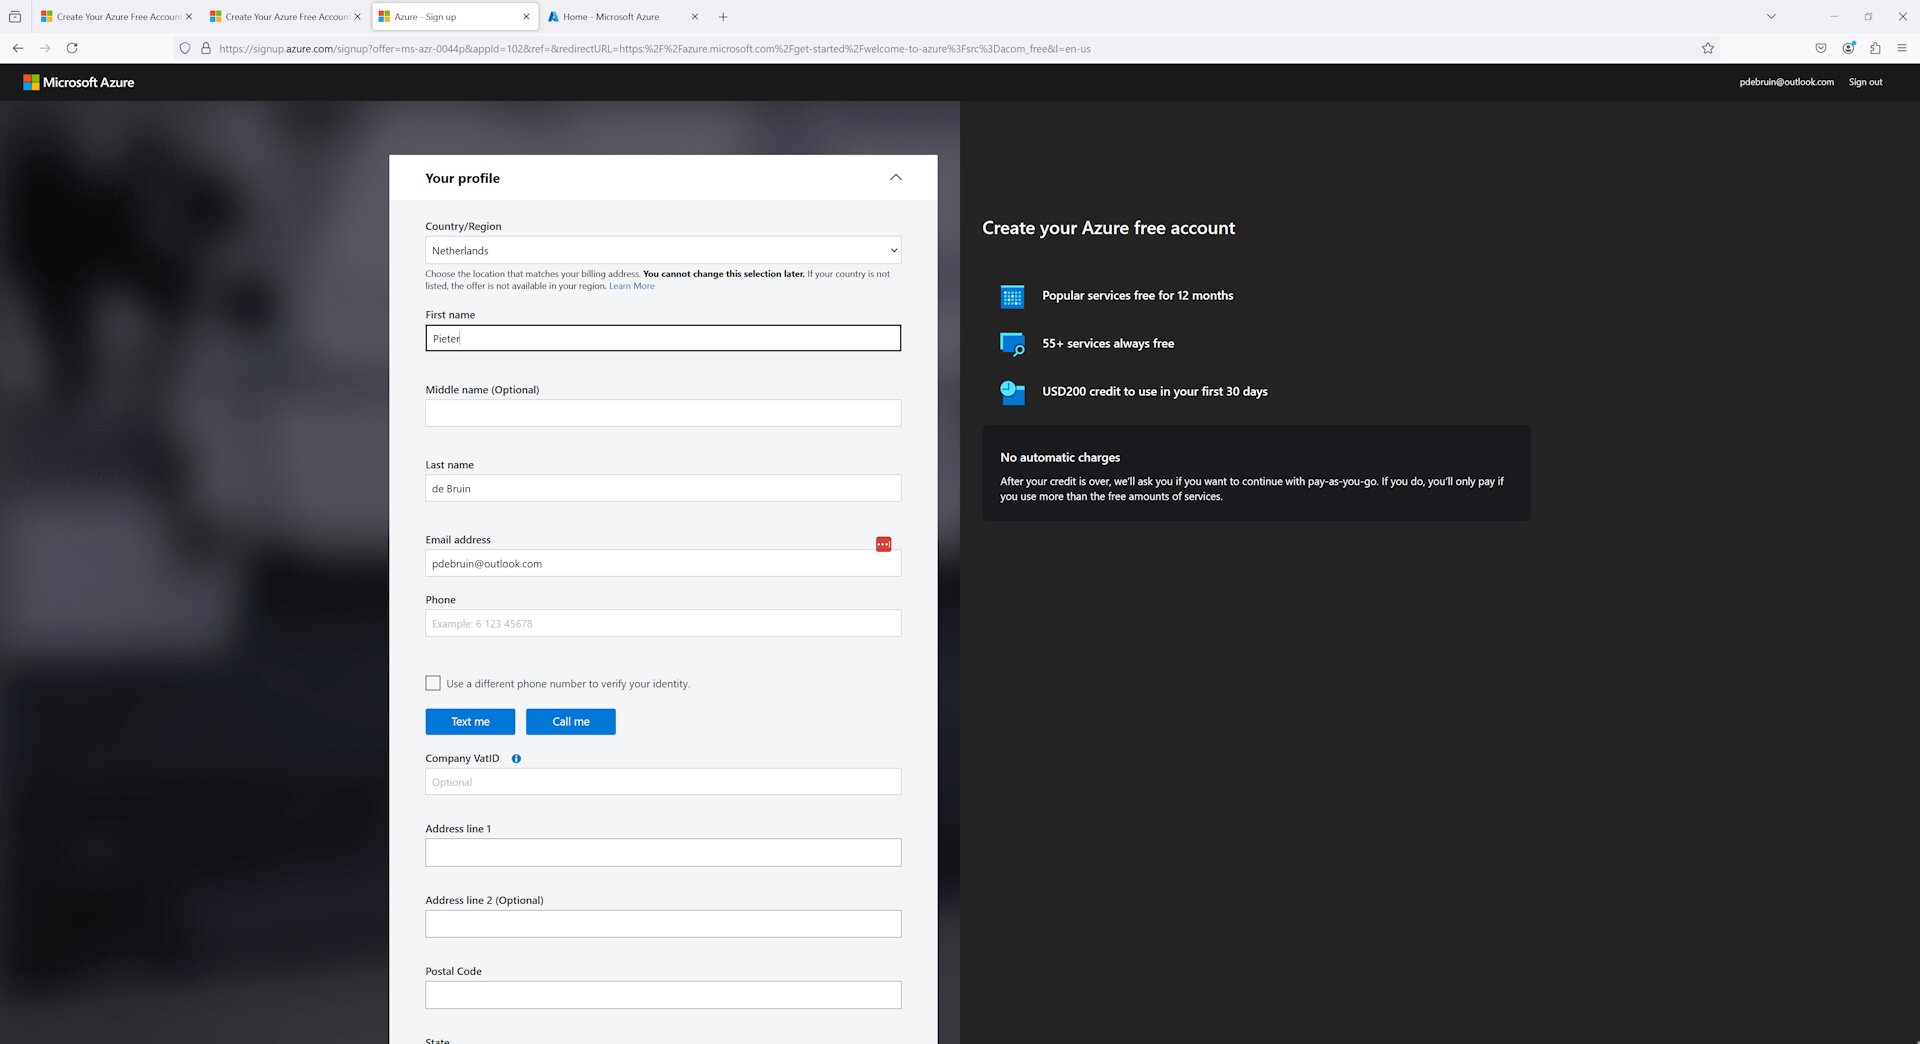1920x1044 pixels.
Task: Open a new browser tab
Action: click(722, 16)
